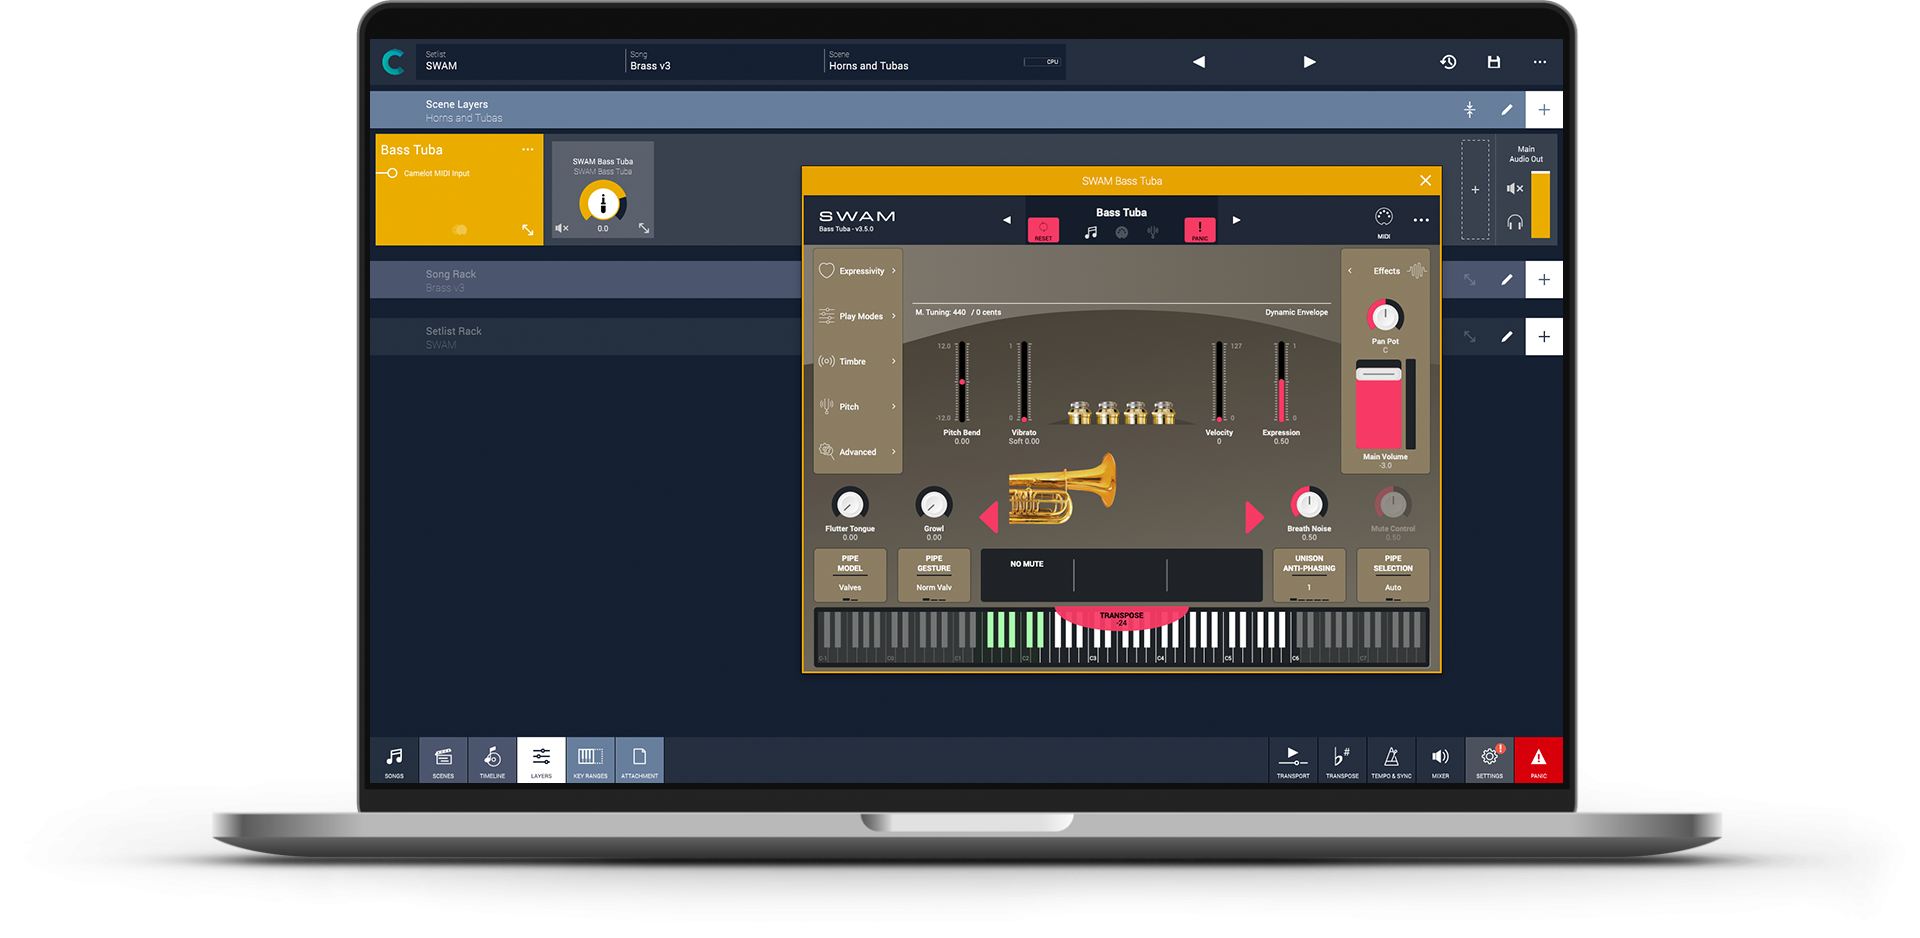Open the Attachment tab
The image size is (1920, 938).
click(640, 761)
